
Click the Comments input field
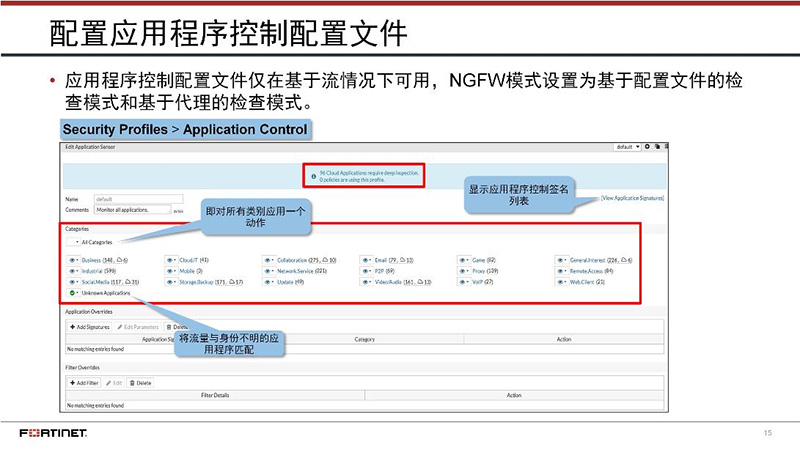[133, 210]
